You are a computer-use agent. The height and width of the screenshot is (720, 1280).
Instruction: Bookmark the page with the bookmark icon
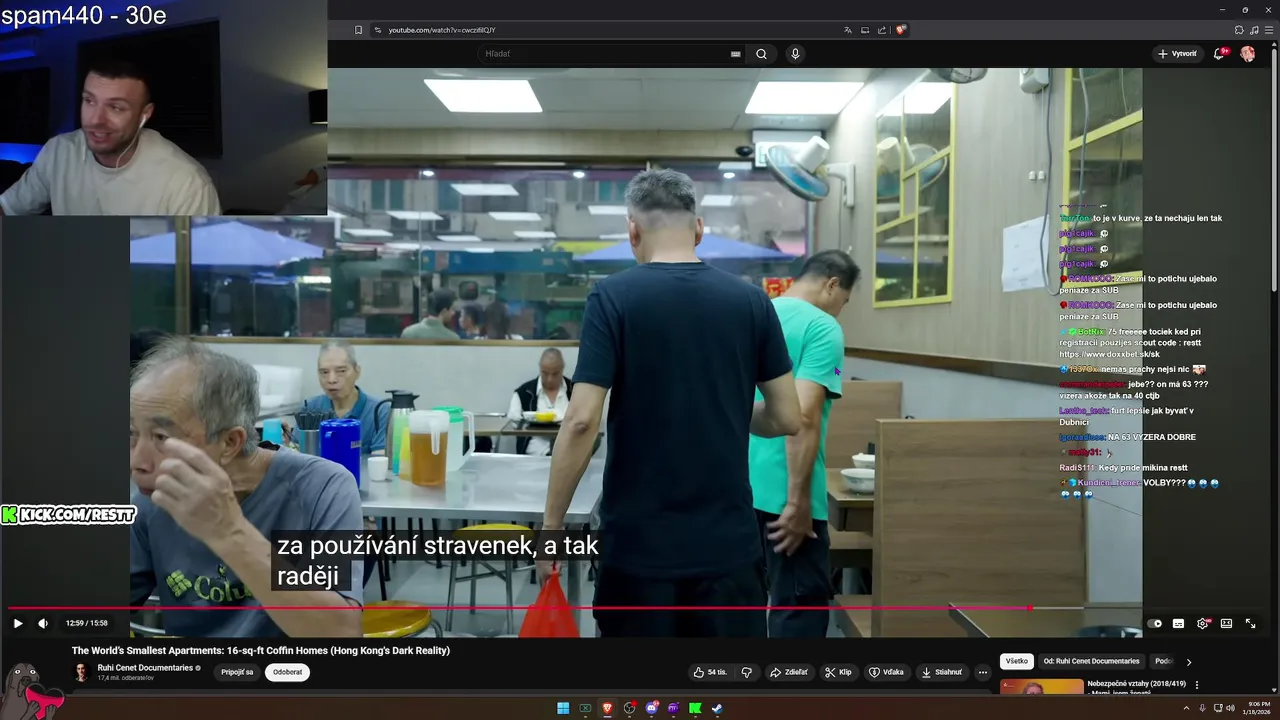[359, 30]
